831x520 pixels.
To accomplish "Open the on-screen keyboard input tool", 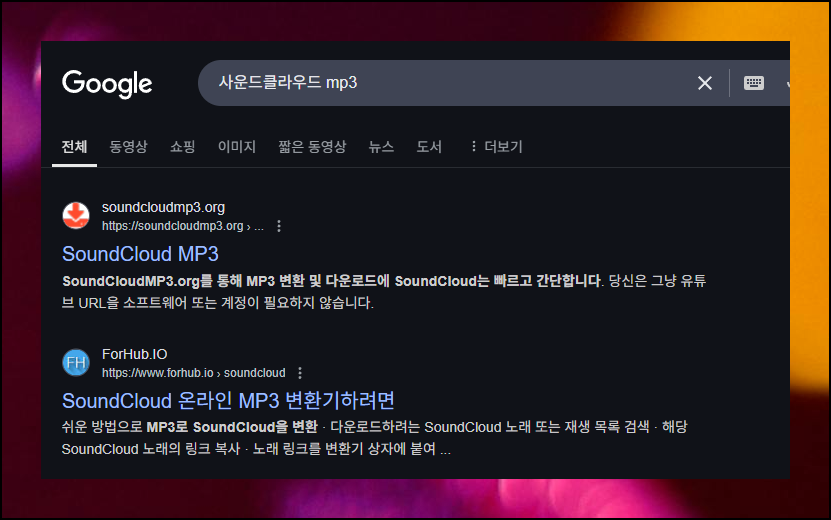I will point(753,83).
